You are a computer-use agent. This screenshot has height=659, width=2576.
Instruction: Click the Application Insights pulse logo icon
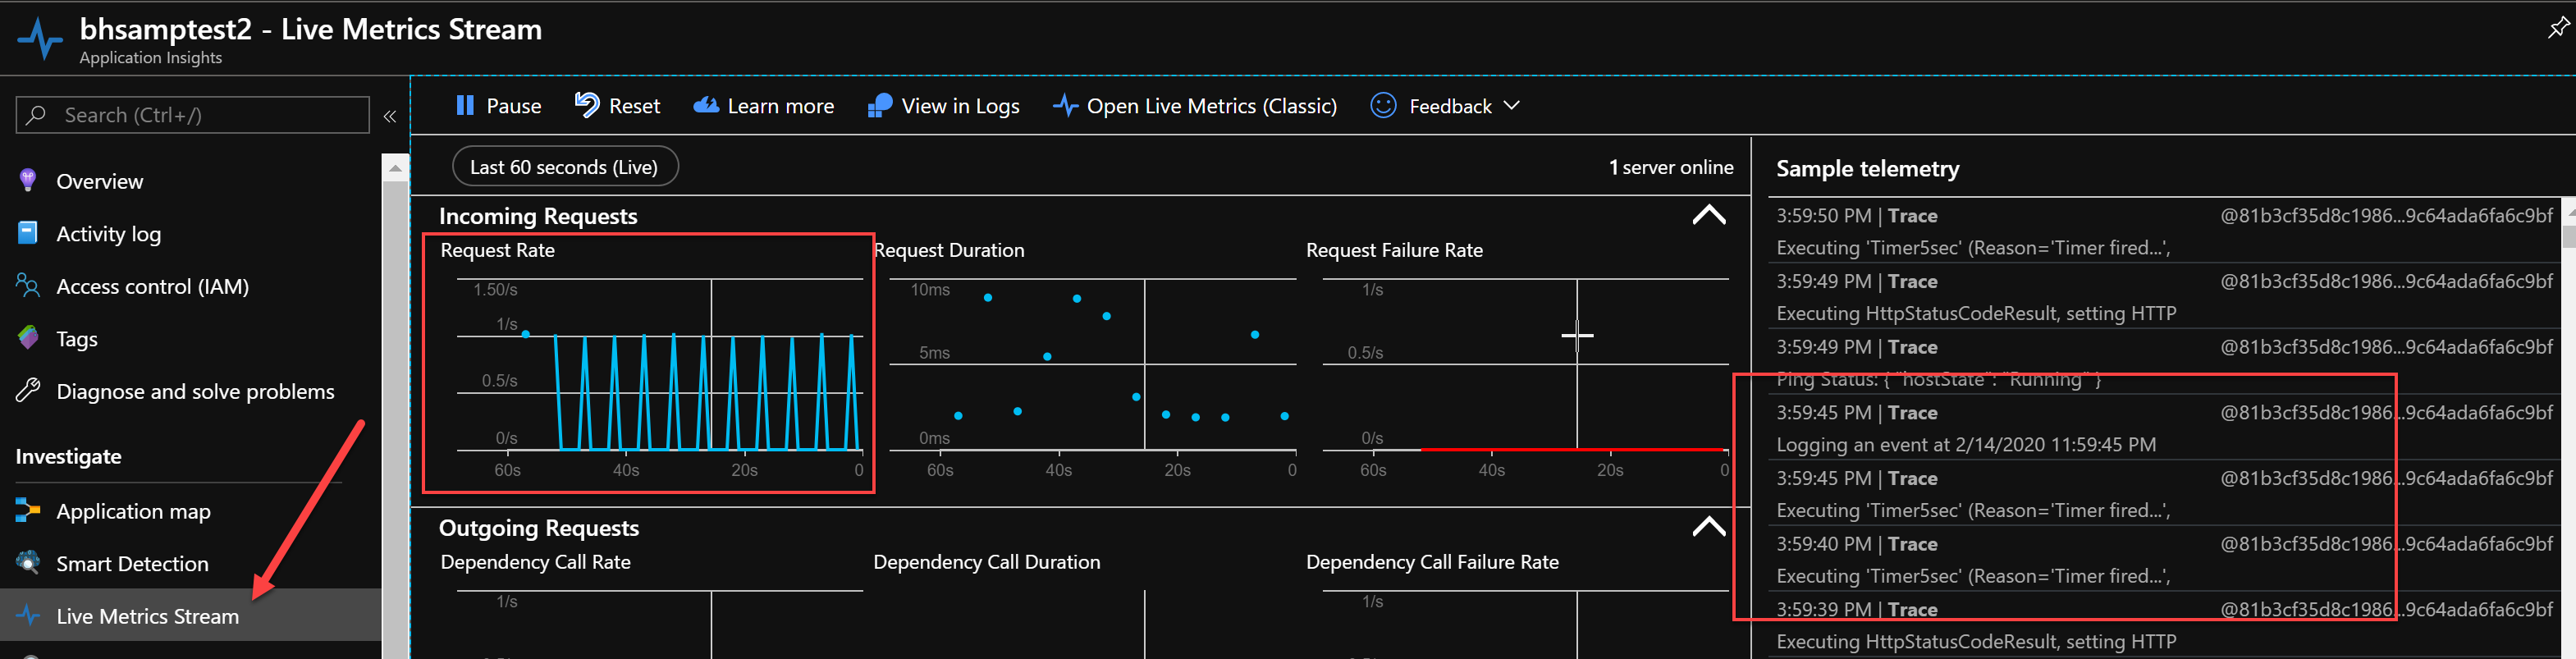(x=40, y=40)
